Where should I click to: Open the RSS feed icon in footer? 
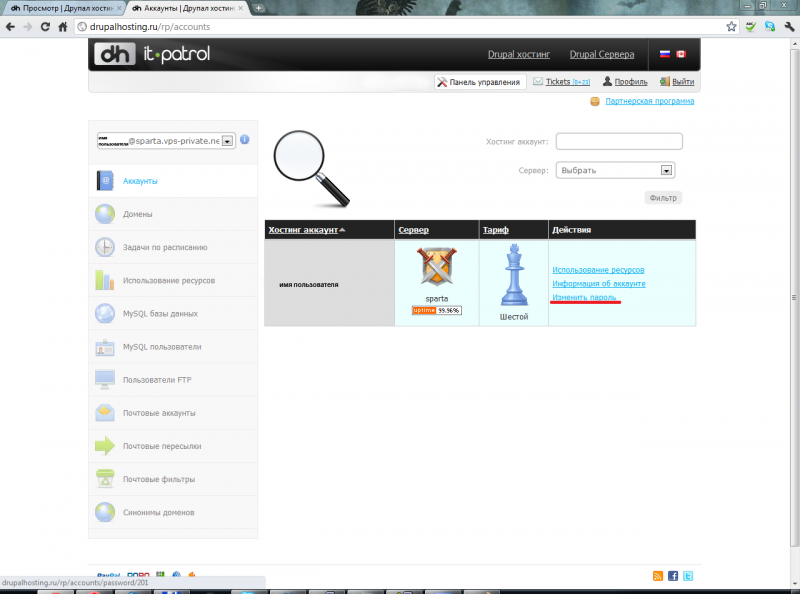coord(657,576)
